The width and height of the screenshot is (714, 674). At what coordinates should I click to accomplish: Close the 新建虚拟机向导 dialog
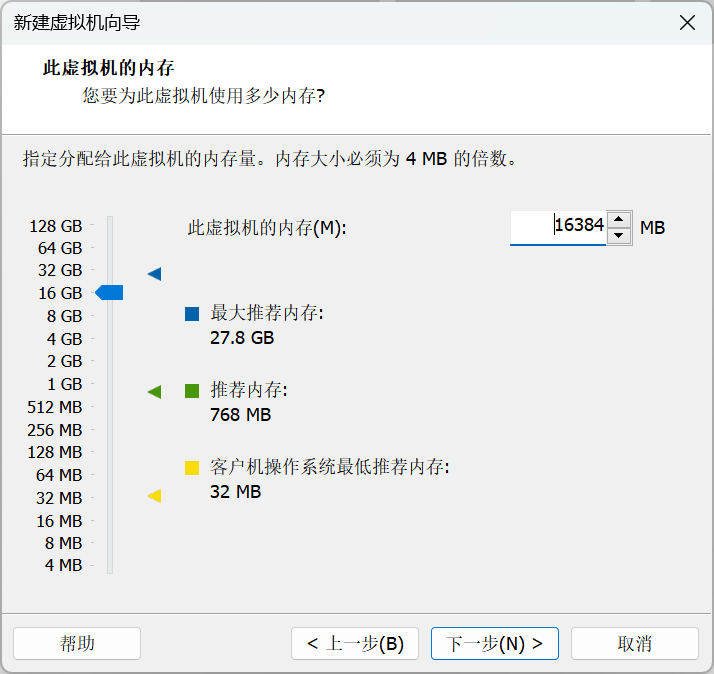pyautogui.click(x=687, y=22)
